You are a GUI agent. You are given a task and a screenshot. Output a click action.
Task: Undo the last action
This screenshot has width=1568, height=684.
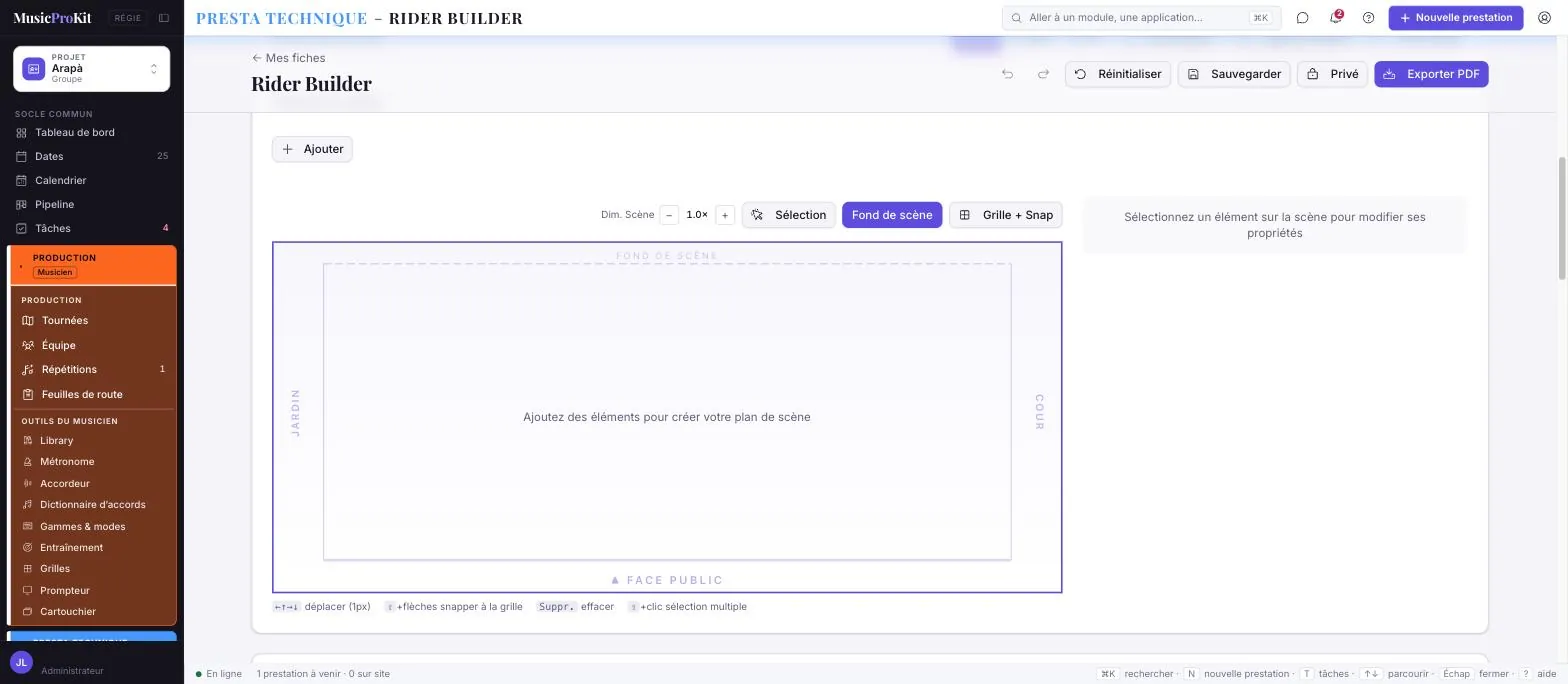(1007, 74)
